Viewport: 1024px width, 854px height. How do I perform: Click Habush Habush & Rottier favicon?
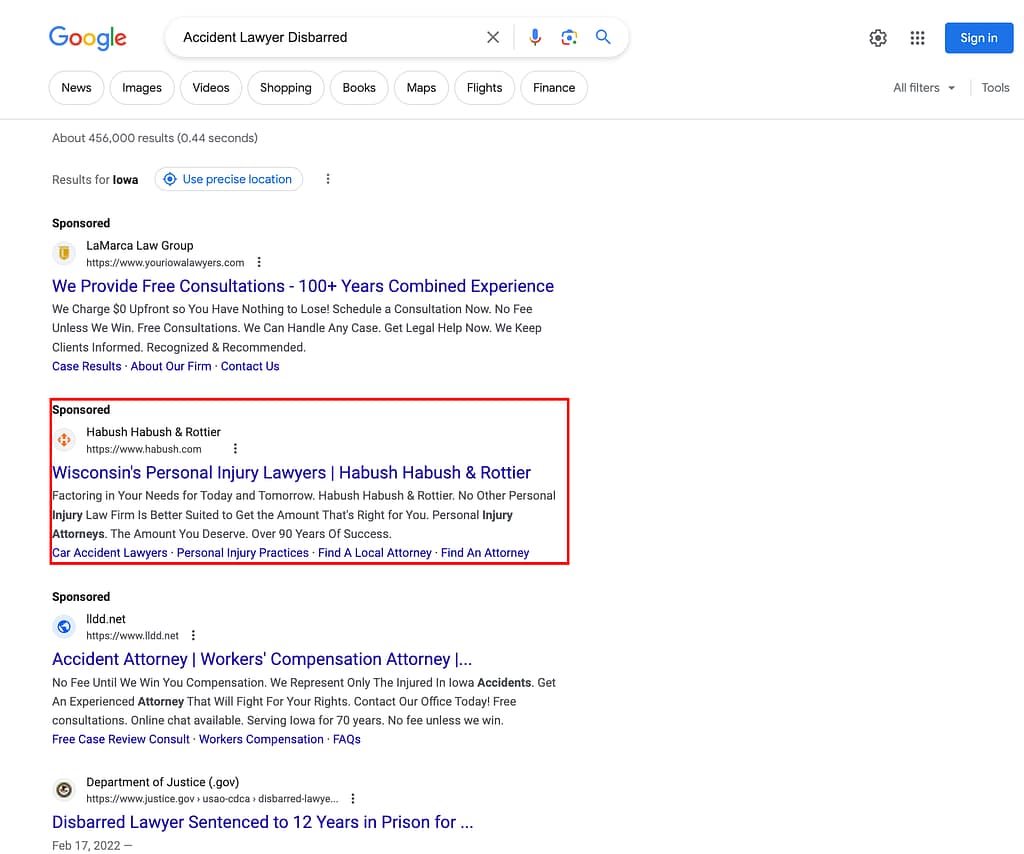coord(64,439)
